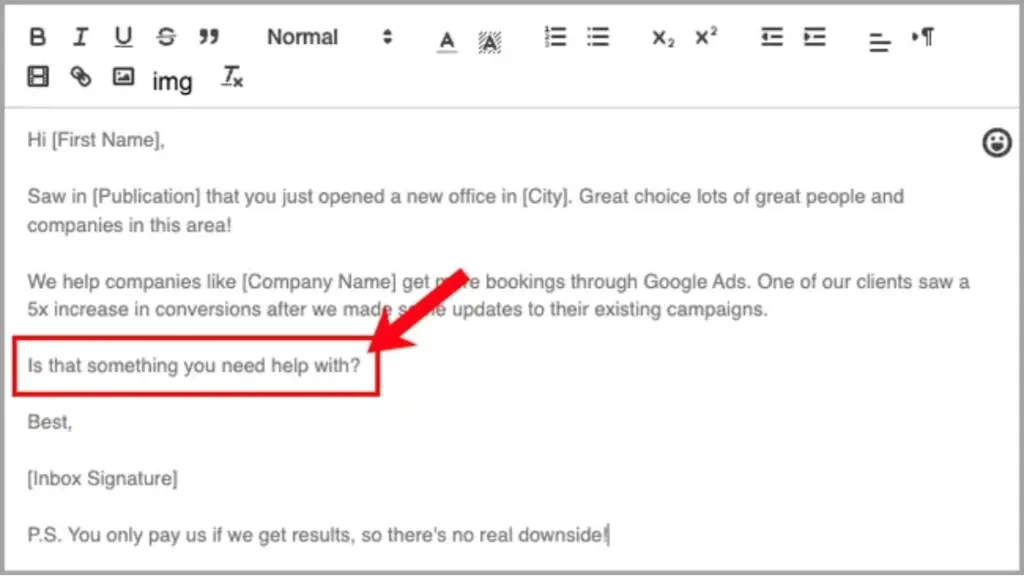Image resolution: width=1024 pixels, height=576 pixels.
Task: Click the 'Is that something you need help with?' line
Action: pyautogui.click(x=194, y=365)
